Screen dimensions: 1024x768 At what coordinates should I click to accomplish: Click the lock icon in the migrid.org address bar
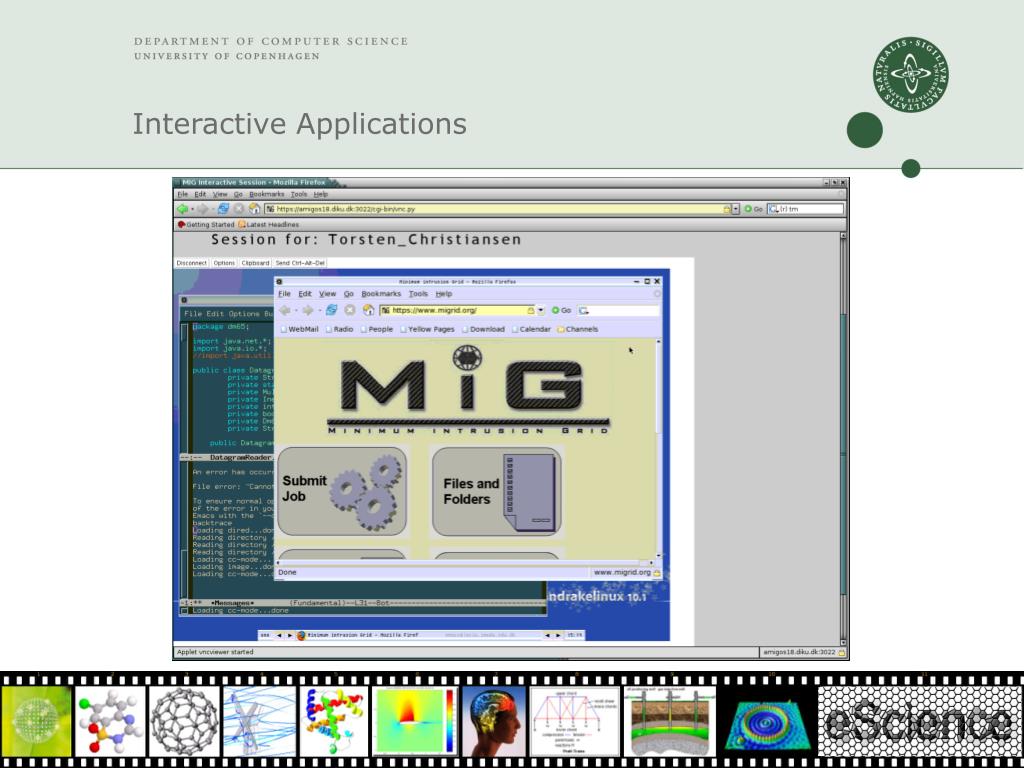530,310
